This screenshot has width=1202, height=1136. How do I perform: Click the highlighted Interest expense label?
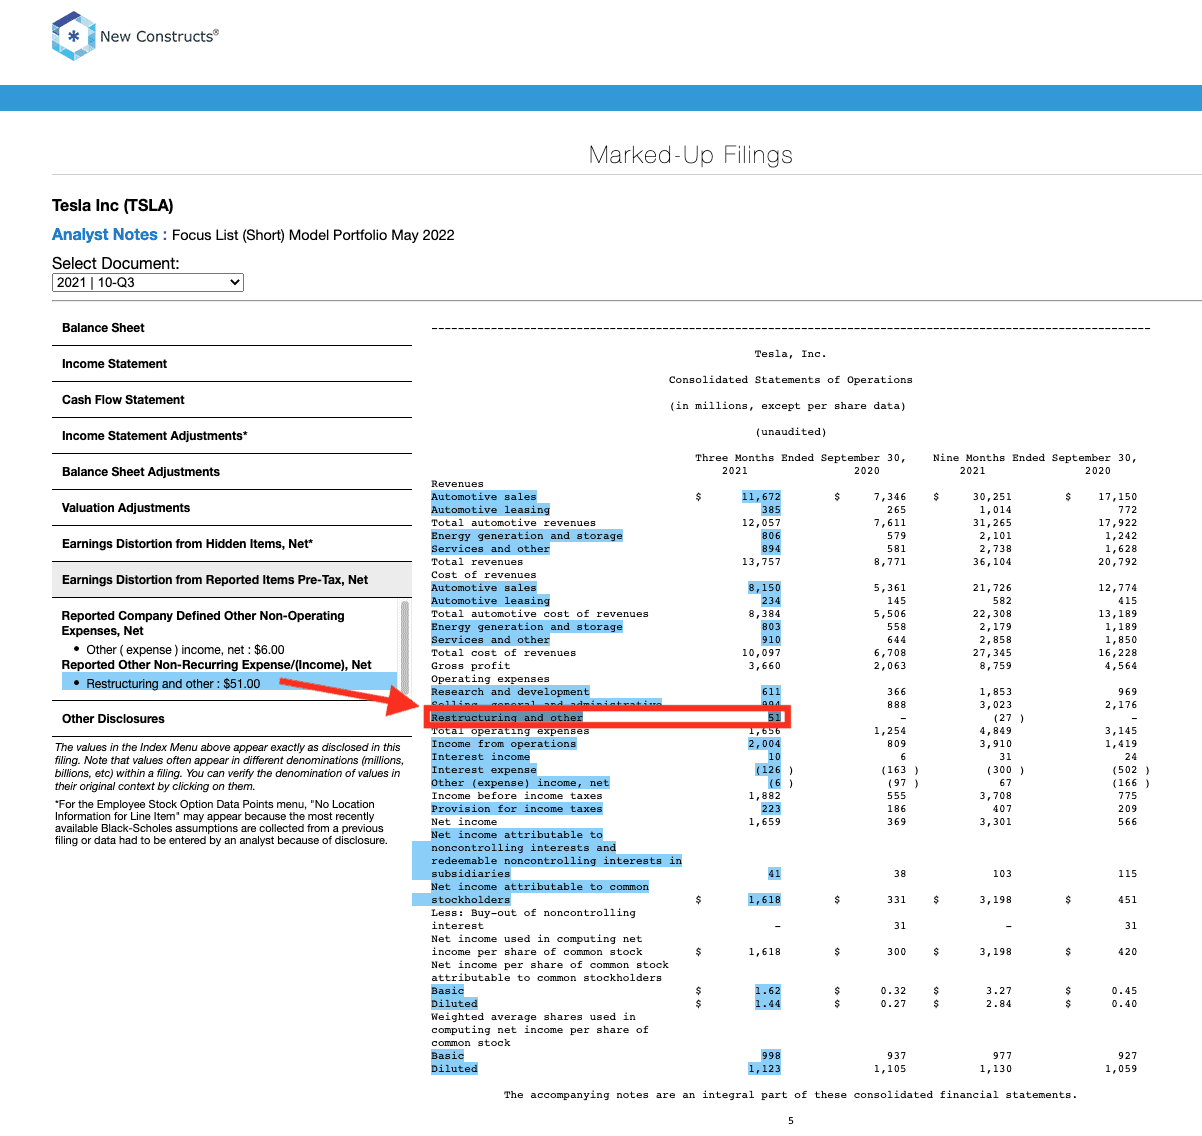(x=484, y=770)
